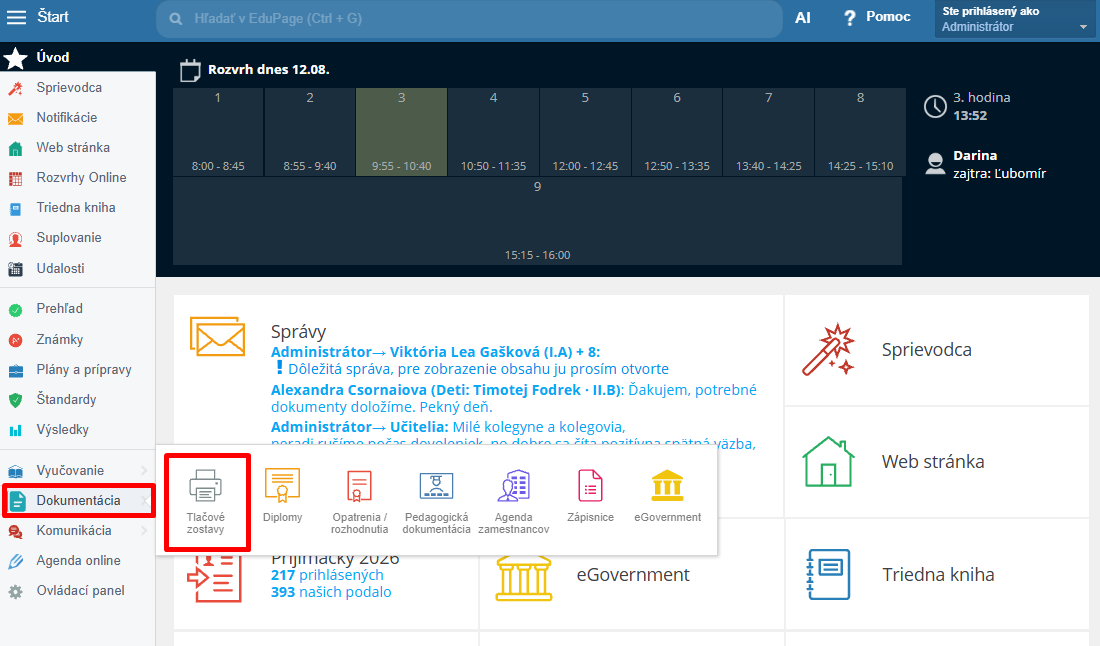Click the Prijímačky red form icon
This screenshot has height=646, width=1100.
coord(214,577)
